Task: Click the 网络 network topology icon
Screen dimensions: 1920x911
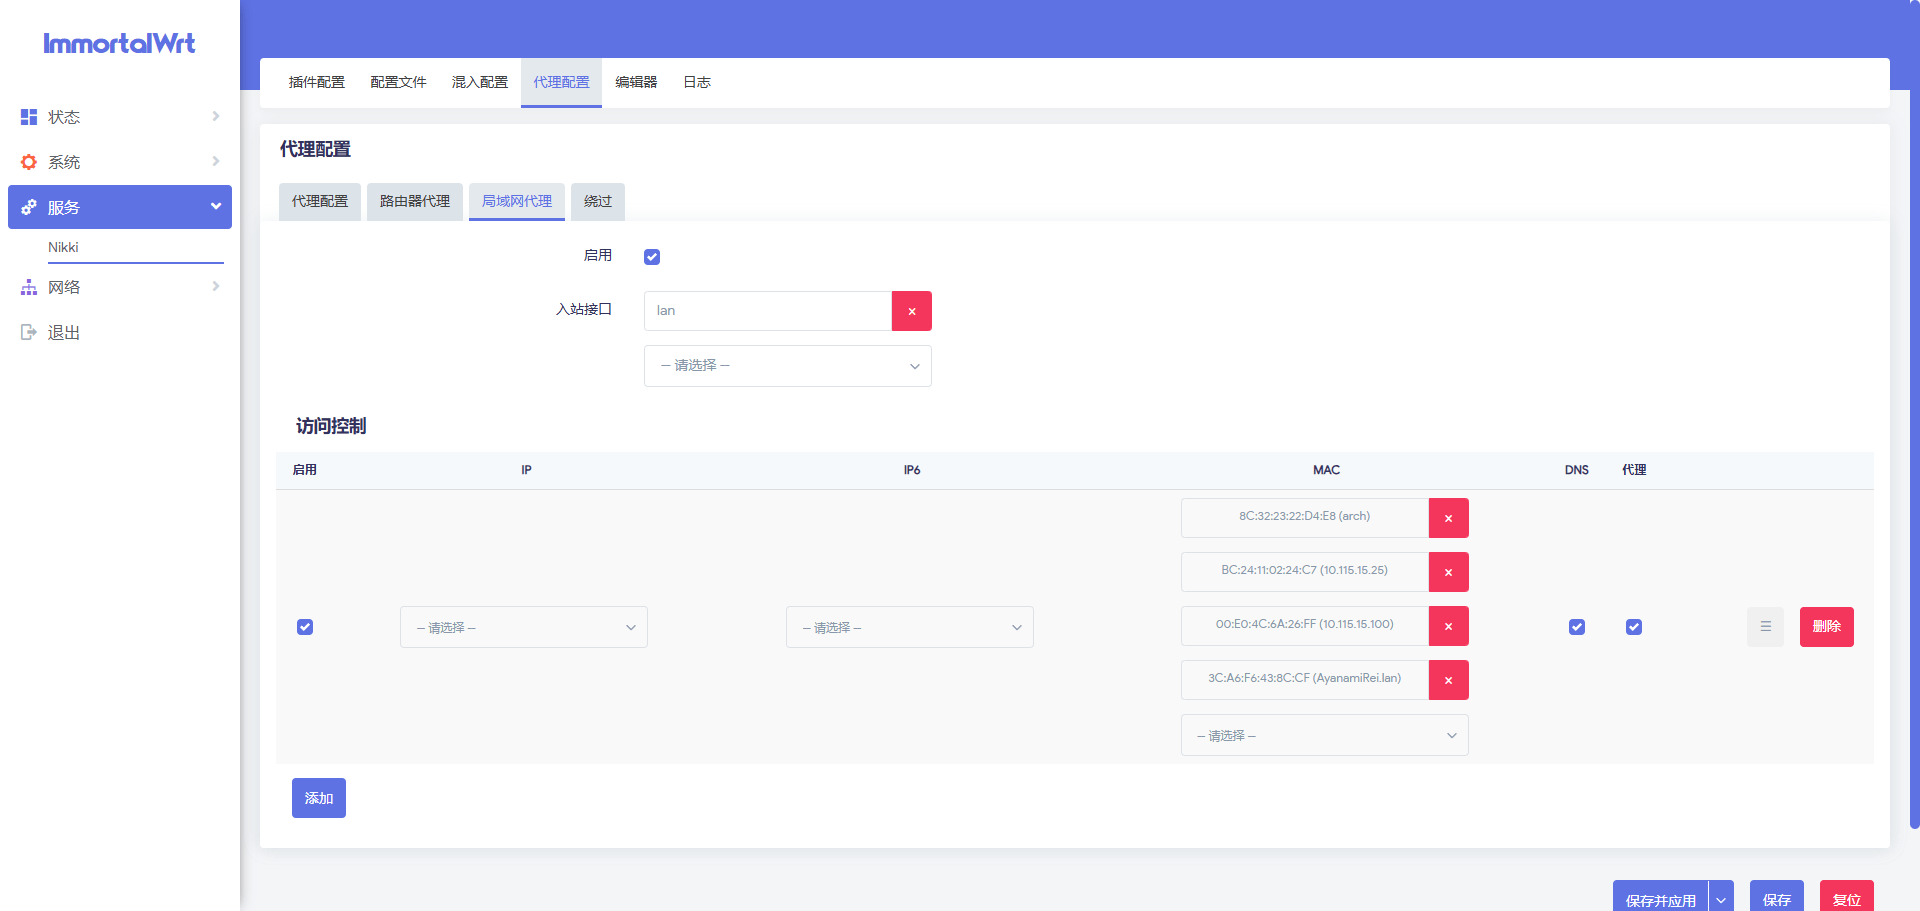Action: [x=29, y=287]
